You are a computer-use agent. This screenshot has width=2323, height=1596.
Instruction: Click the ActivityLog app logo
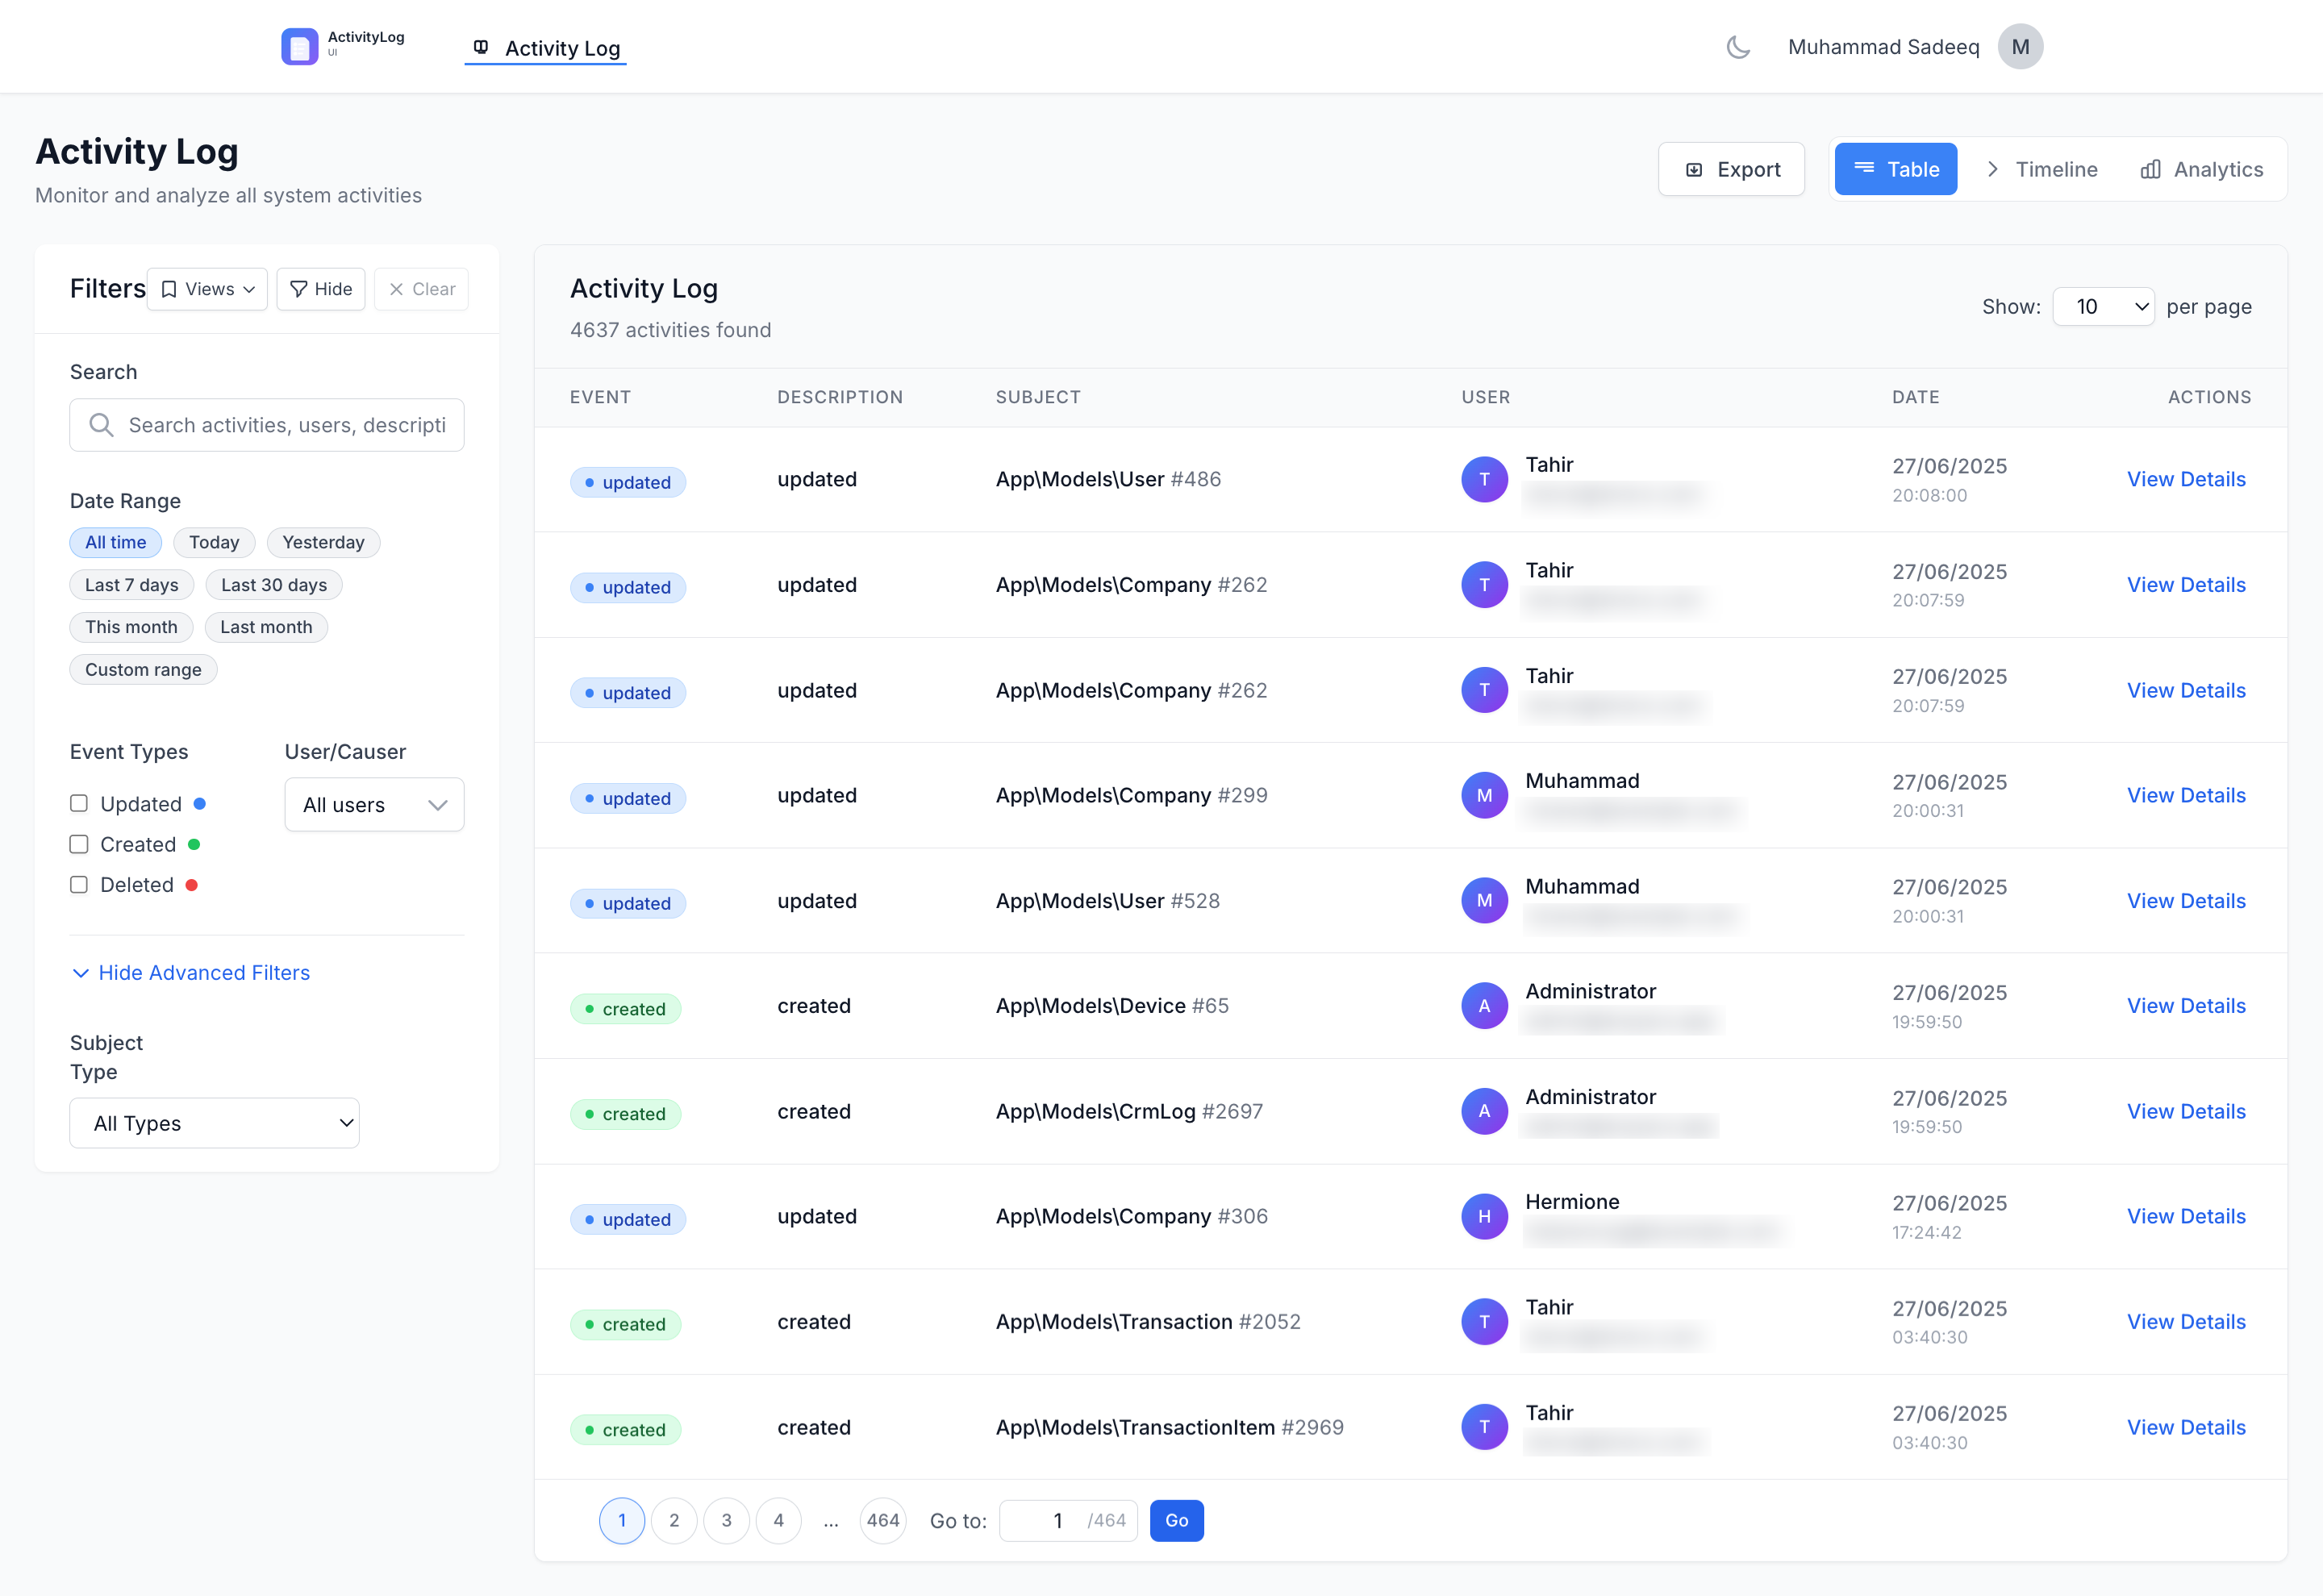click(300, 46)
